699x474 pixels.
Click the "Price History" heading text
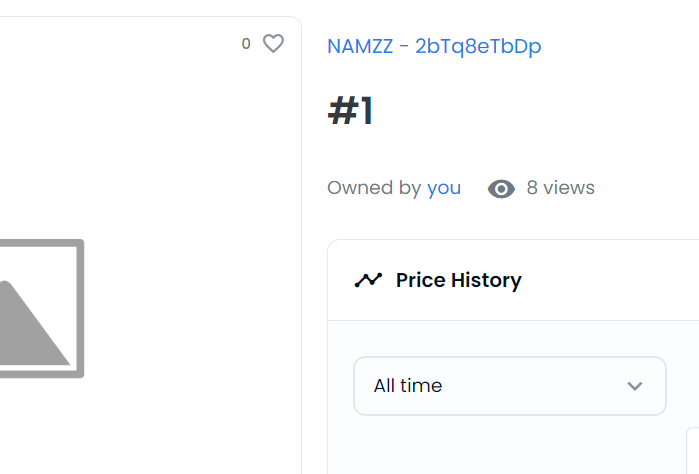pyautogui.click(x=458, y=280)
